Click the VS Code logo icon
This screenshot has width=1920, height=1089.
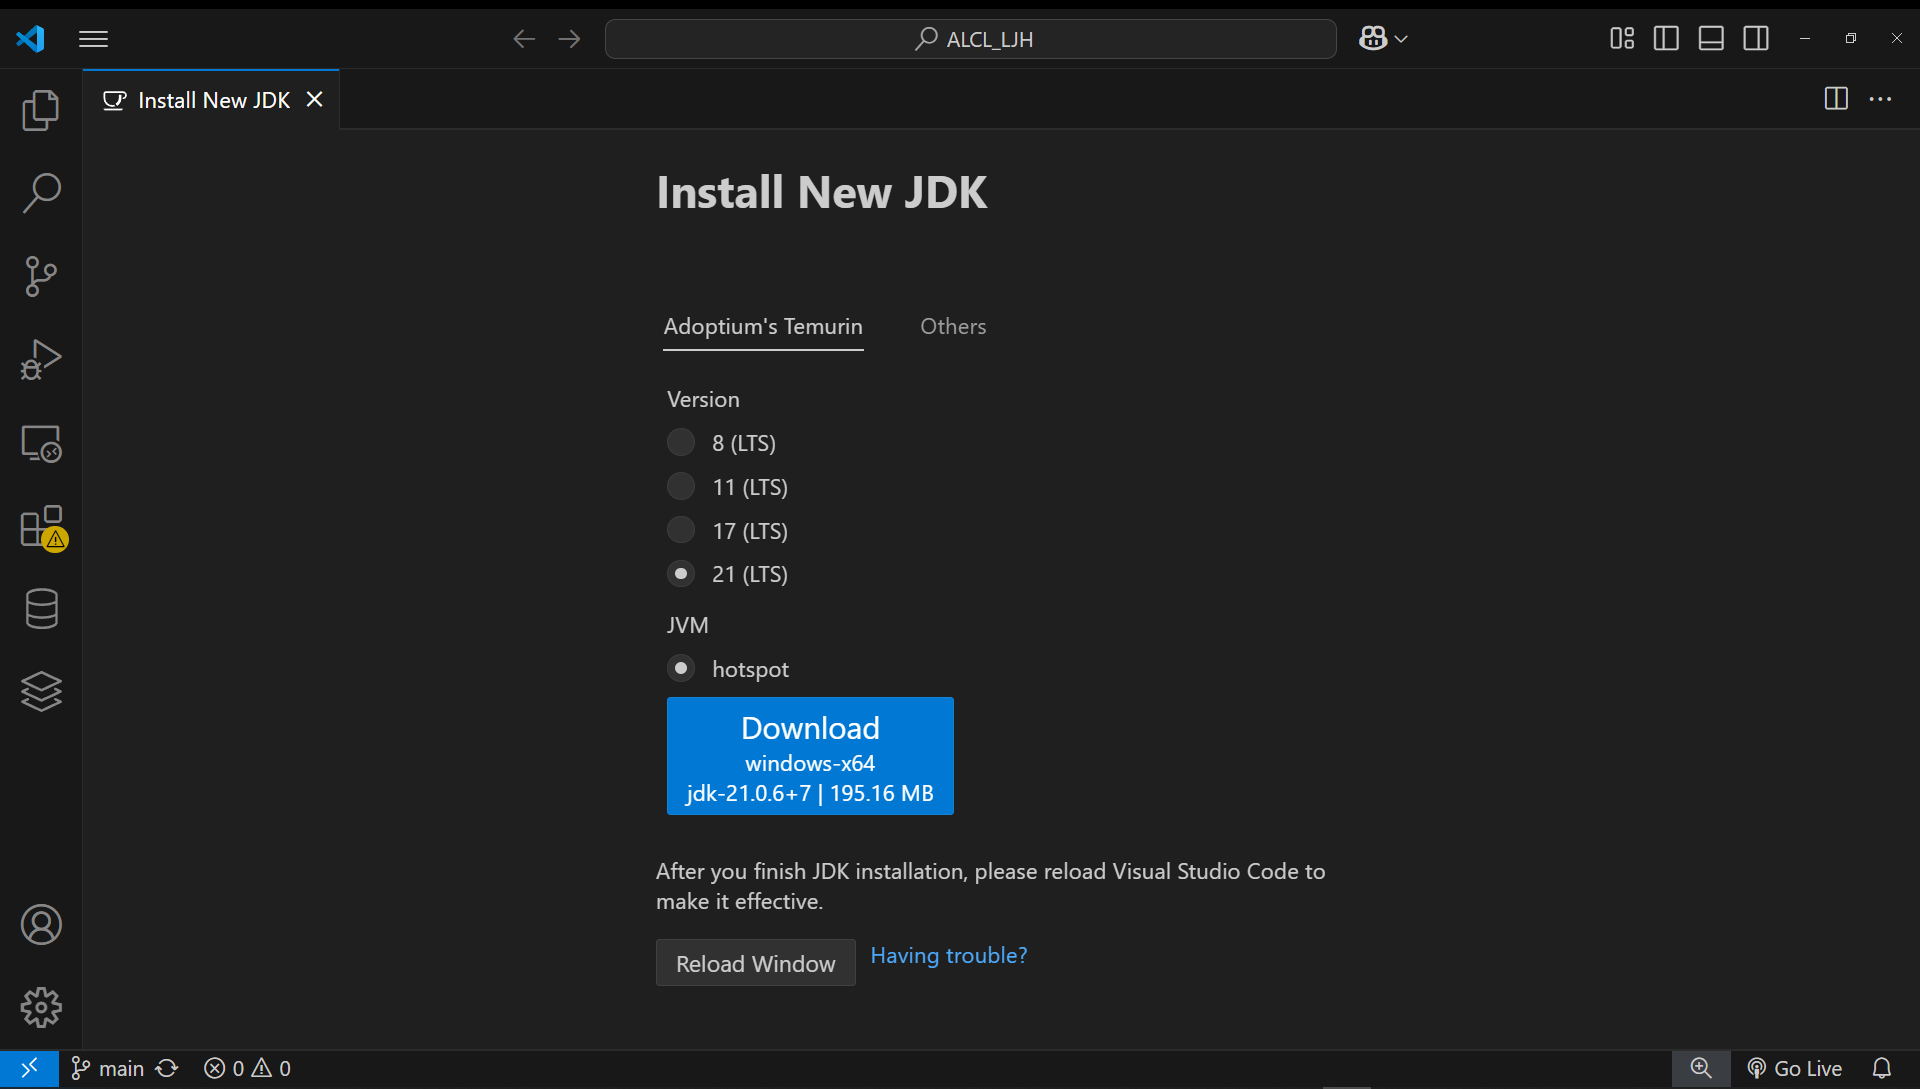(30, 39)
